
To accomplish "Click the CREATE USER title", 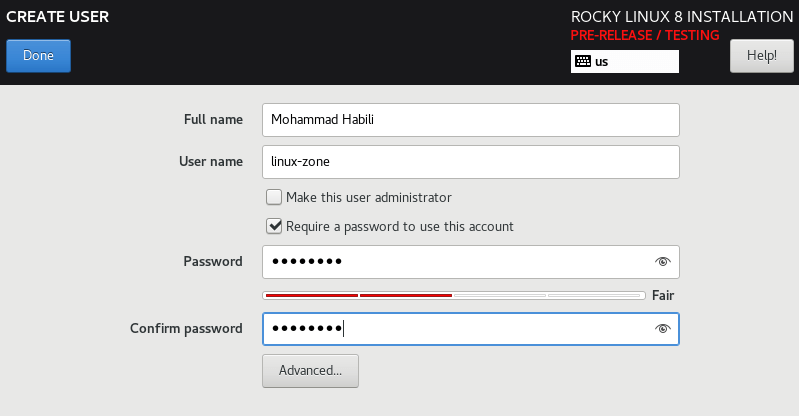I will click(x=57, y=17).
